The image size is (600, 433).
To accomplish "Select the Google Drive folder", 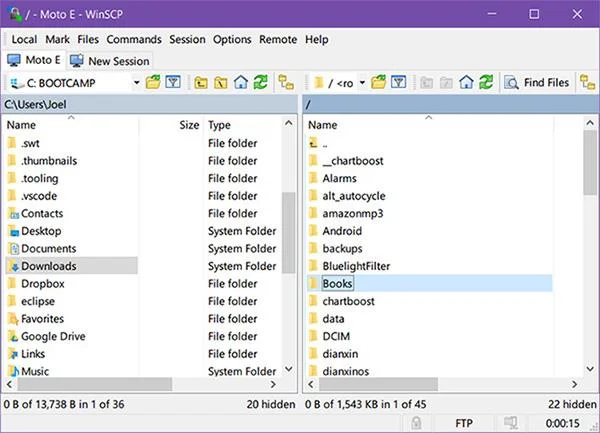I will point(53,337).
